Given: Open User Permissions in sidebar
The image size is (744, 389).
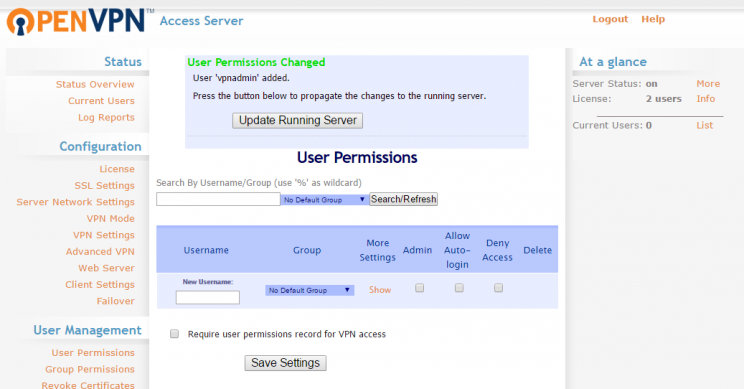Looking at the screenshot, I should (x=93, y=353).
